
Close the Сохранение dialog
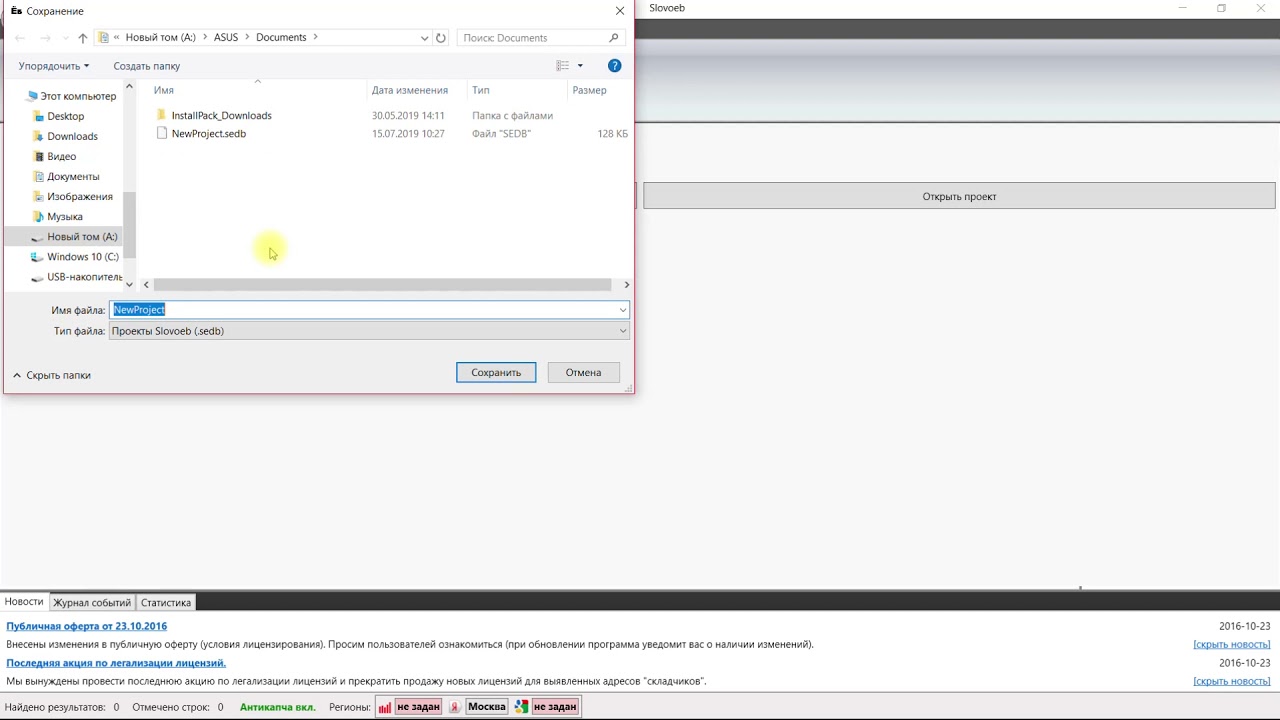(620, 11)
